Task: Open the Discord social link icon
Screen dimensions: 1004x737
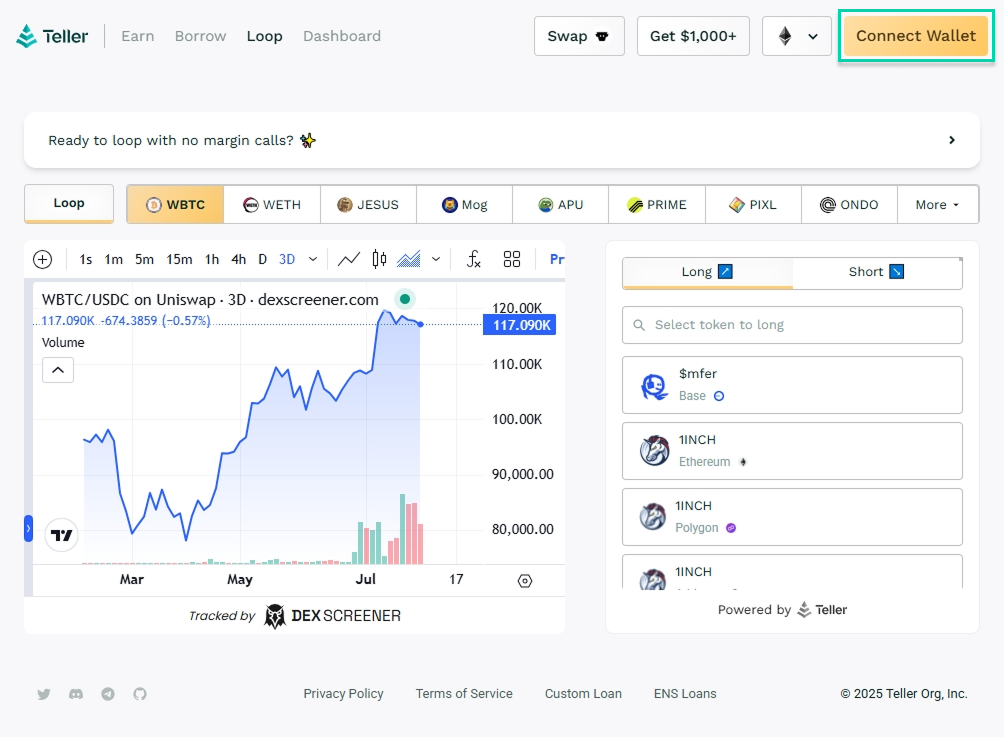Action: (76, 694)
